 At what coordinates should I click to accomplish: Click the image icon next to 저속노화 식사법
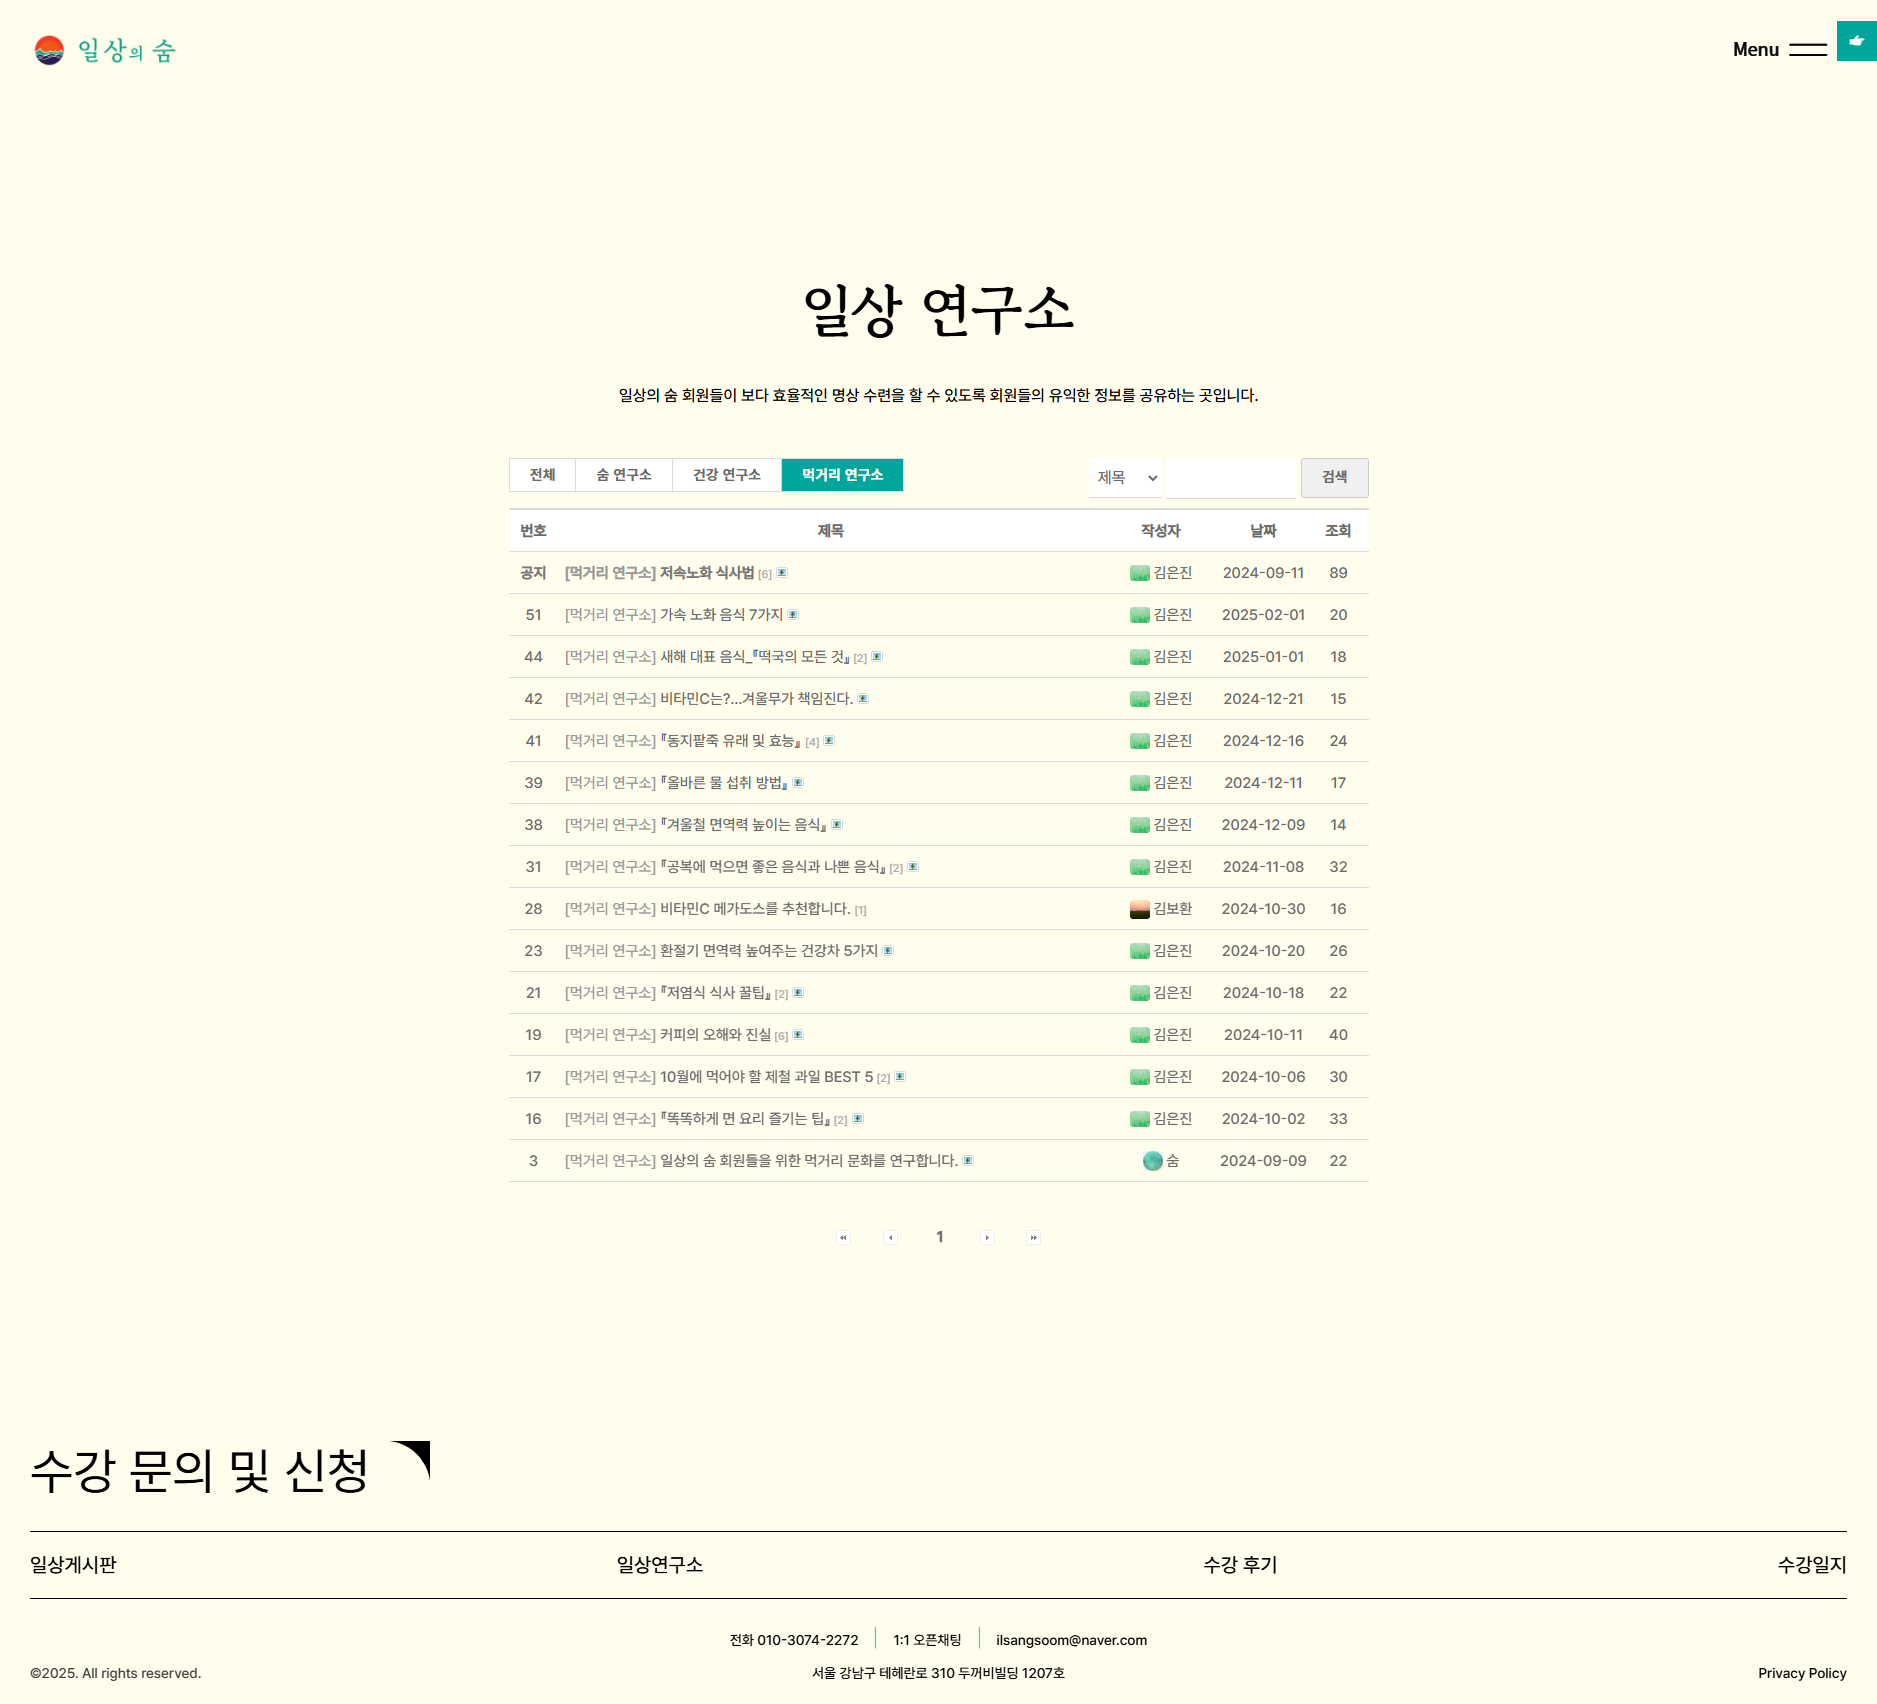point(782,573)
